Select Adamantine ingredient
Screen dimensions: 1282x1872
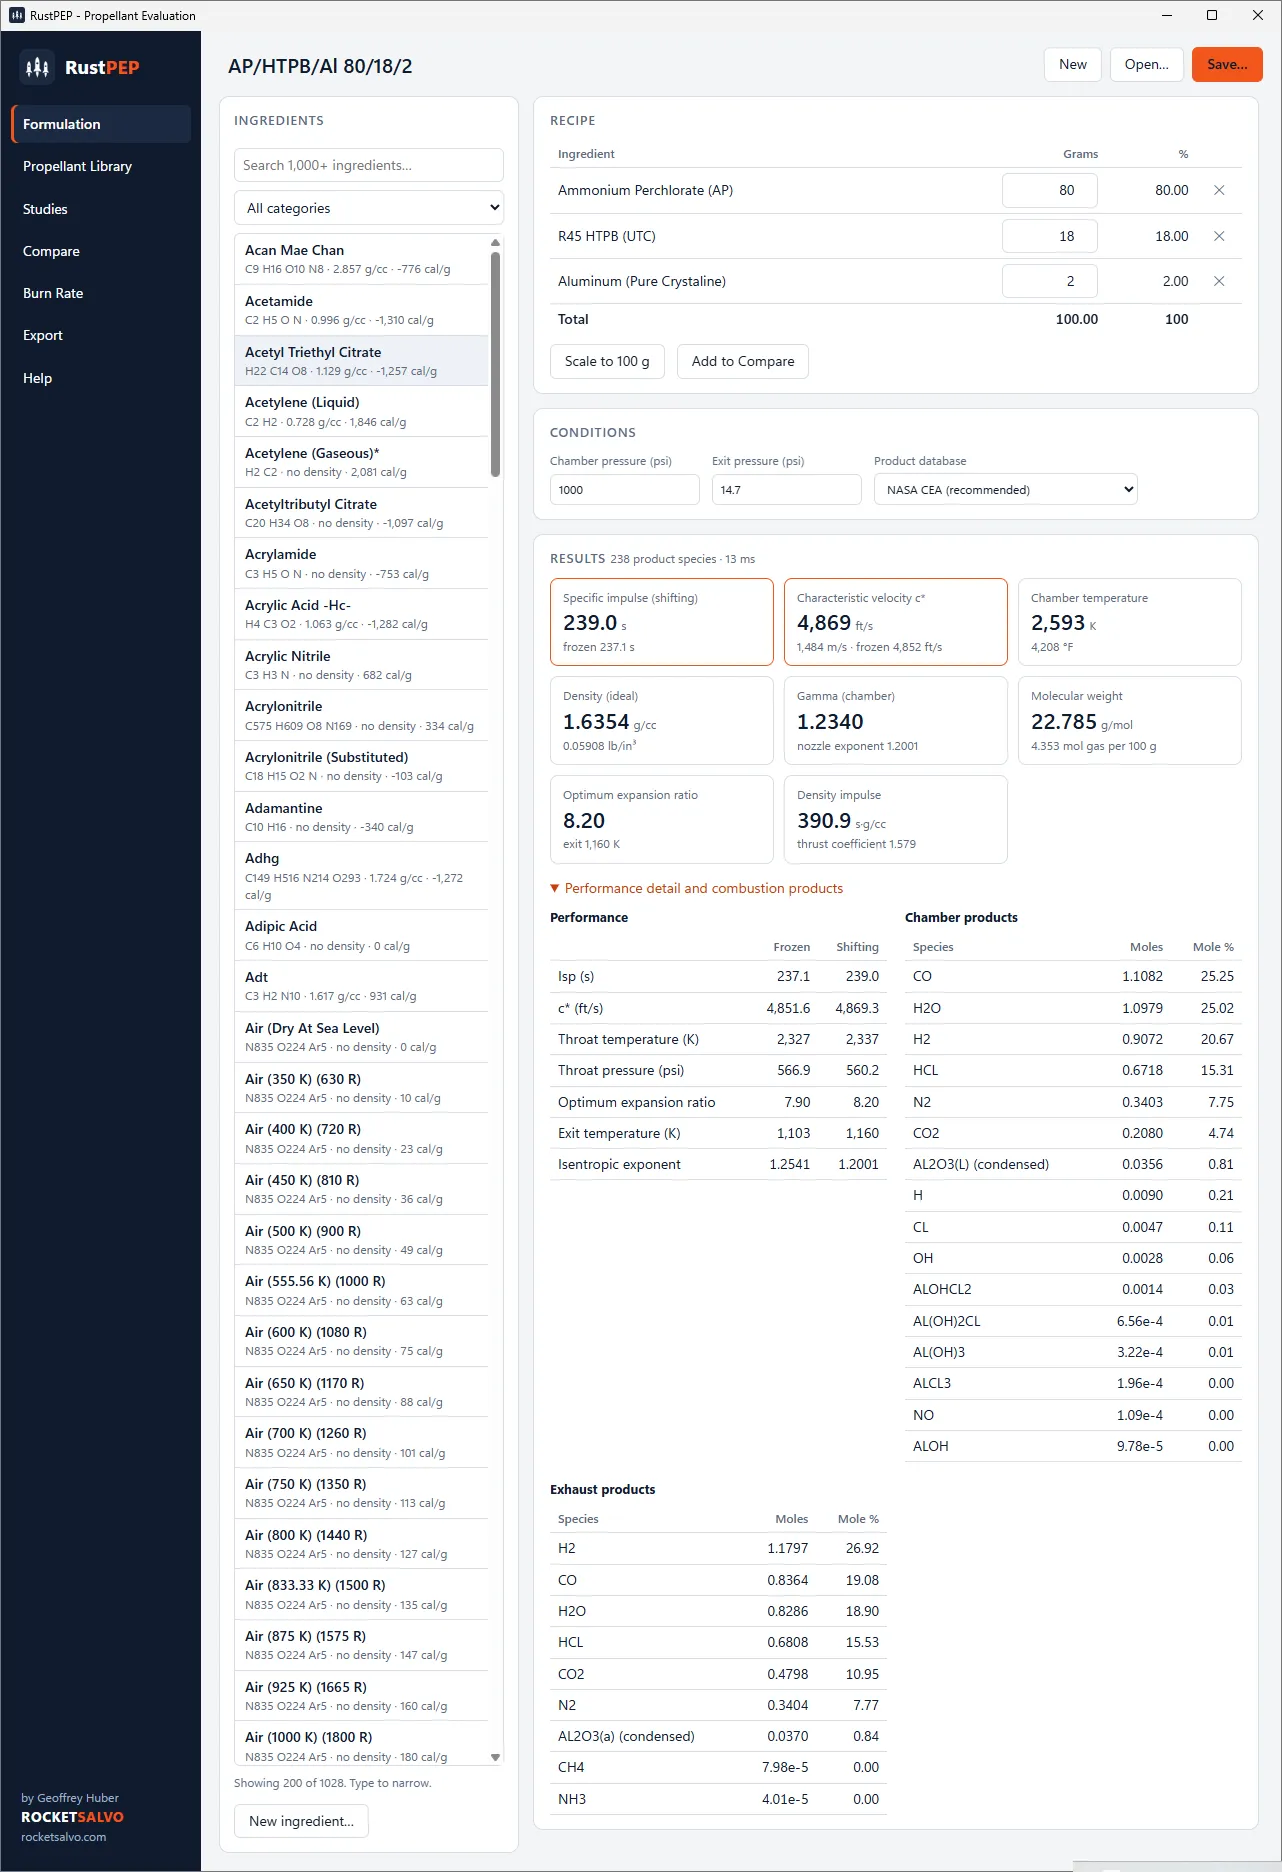tap(362, 817)
